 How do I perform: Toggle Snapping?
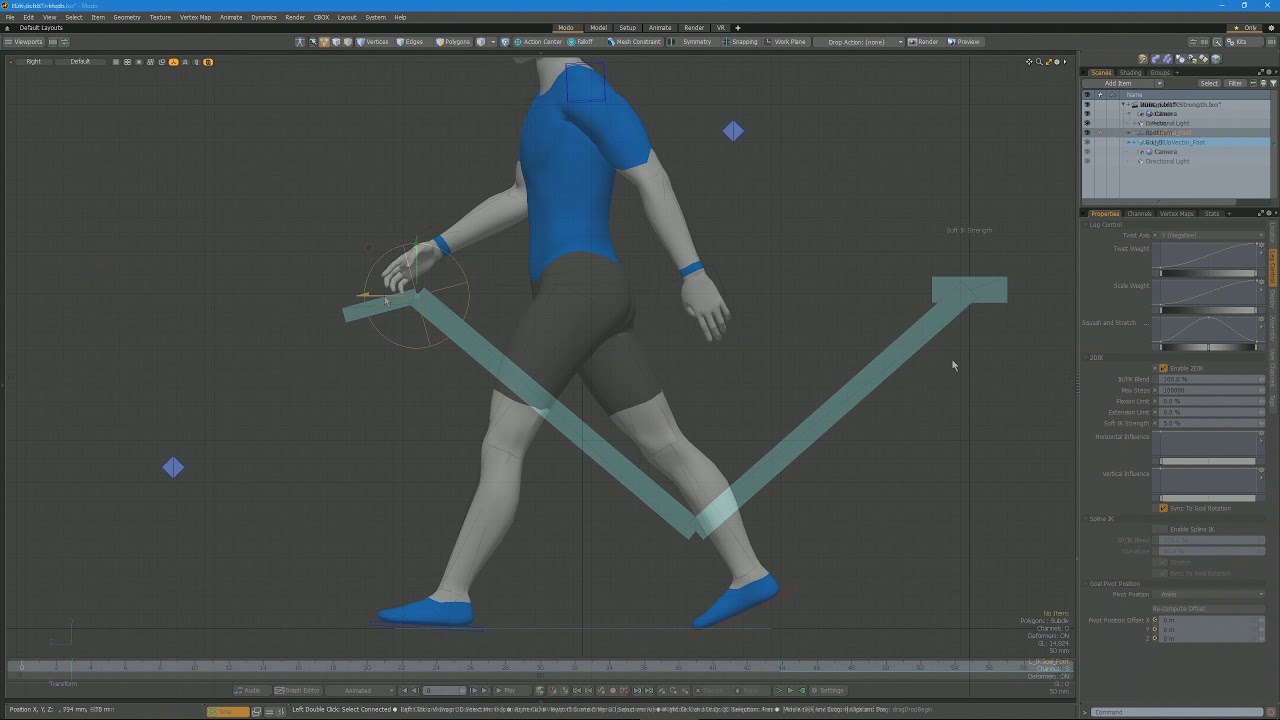[741, 42]
